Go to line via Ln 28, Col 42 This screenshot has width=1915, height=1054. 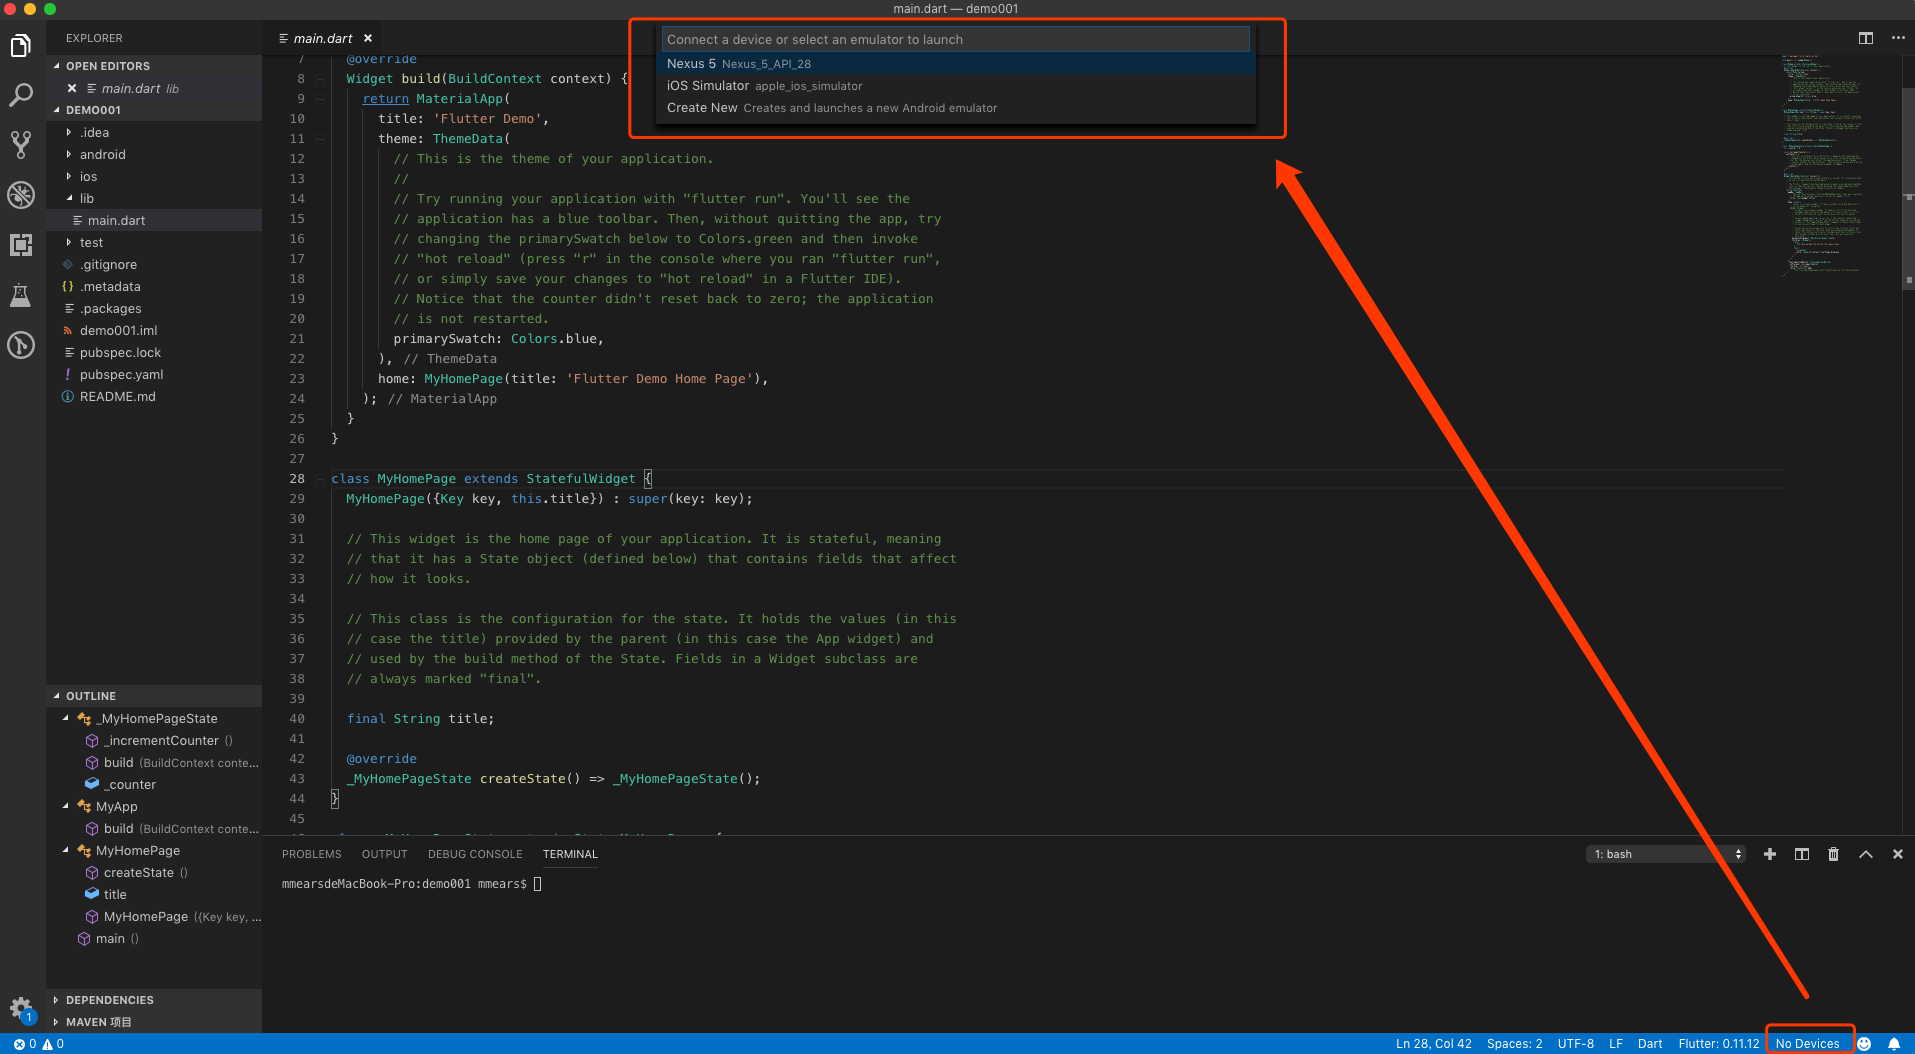click(x=1433, y=1044)
